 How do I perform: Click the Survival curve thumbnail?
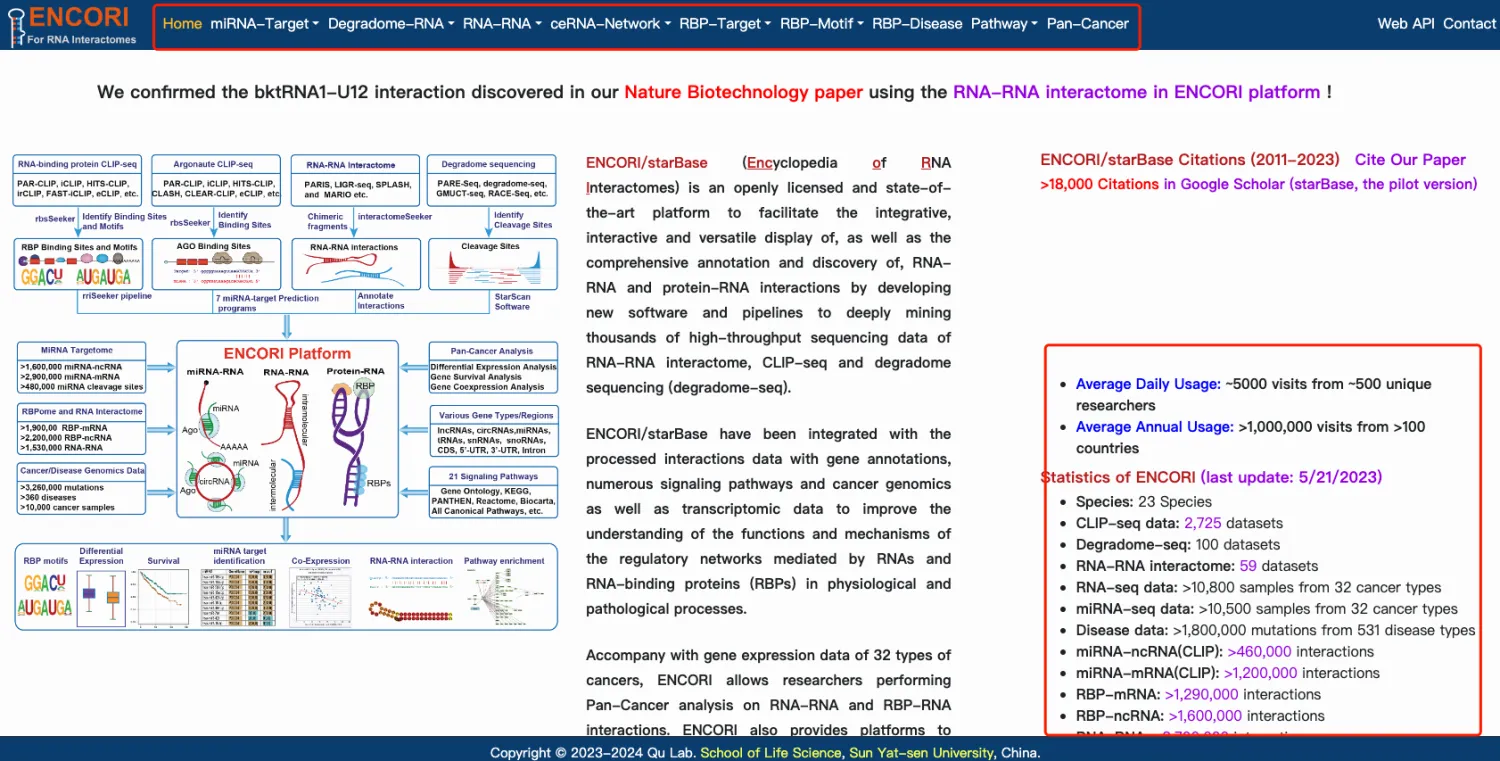tap(164, 598)
